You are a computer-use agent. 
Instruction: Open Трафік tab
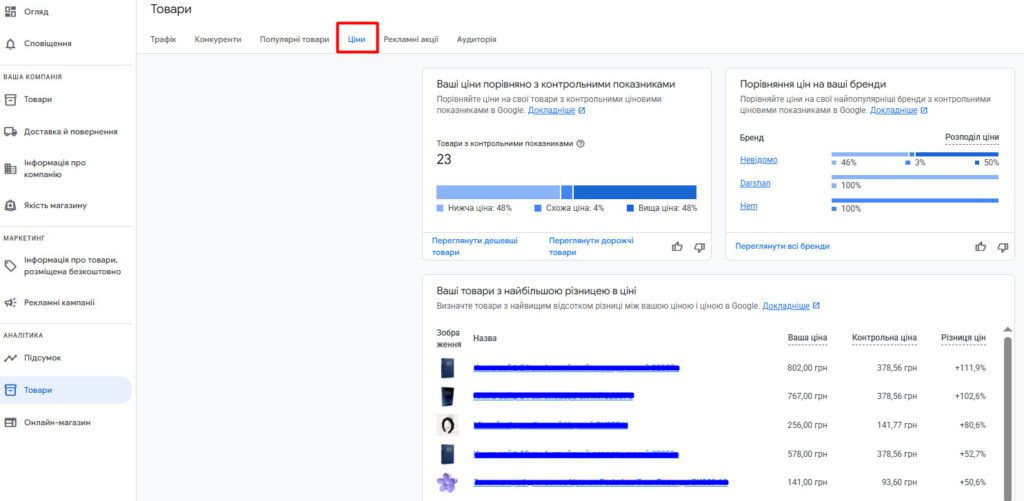(163, 39)
